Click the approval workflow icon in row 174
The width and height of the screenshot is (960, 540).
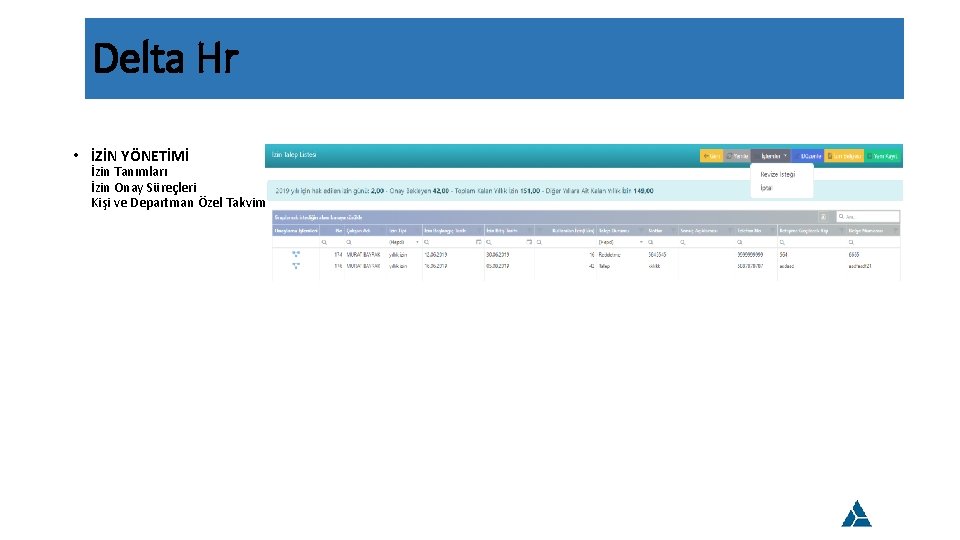click(296, 254)
